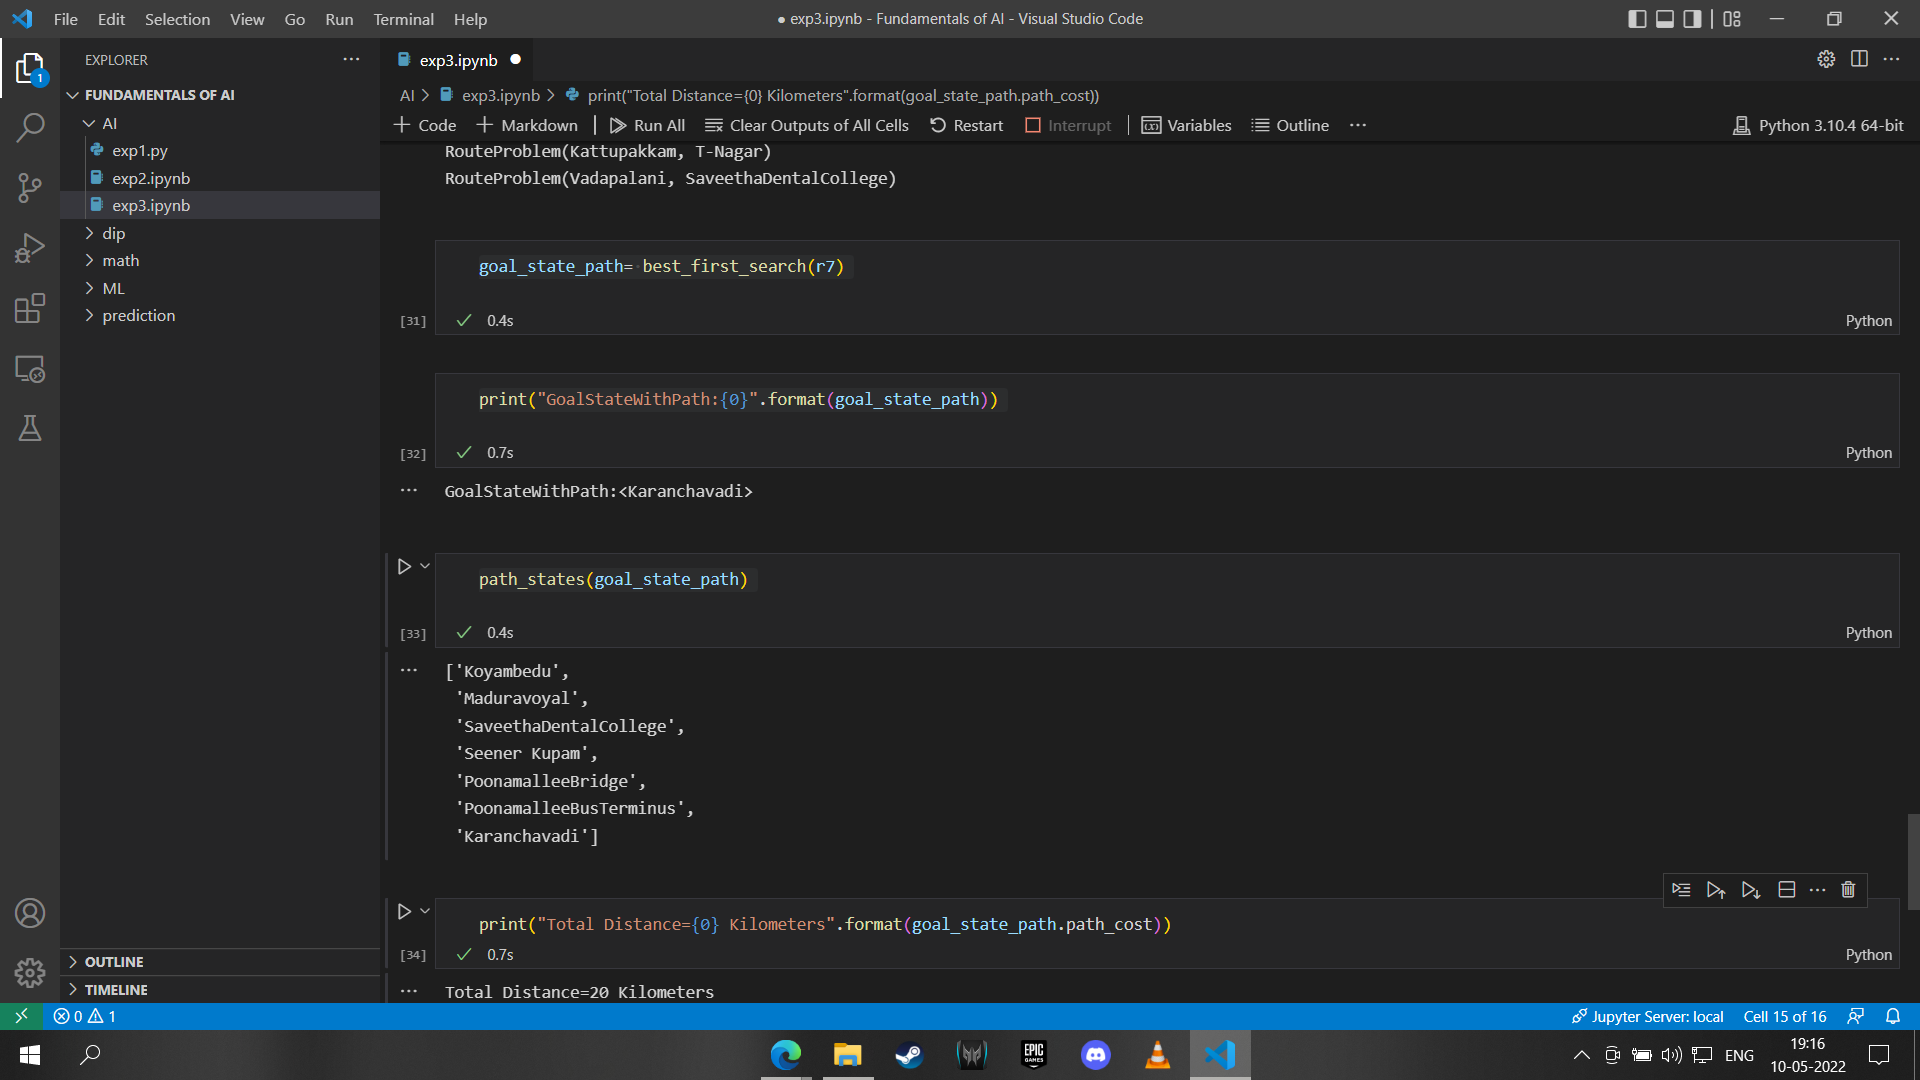Viewport: 1920px width, 1080px height.
Task: Toggle the bottom panel layout button
Action: coord(1665,19)
